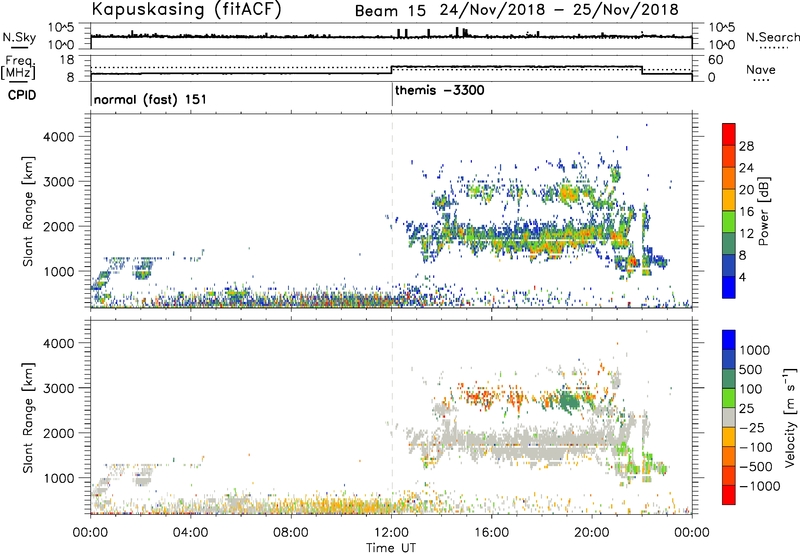The image size is (800, 554).
Task: Click the '60' Nave axis tick
Action: click(x=715, y=60)
